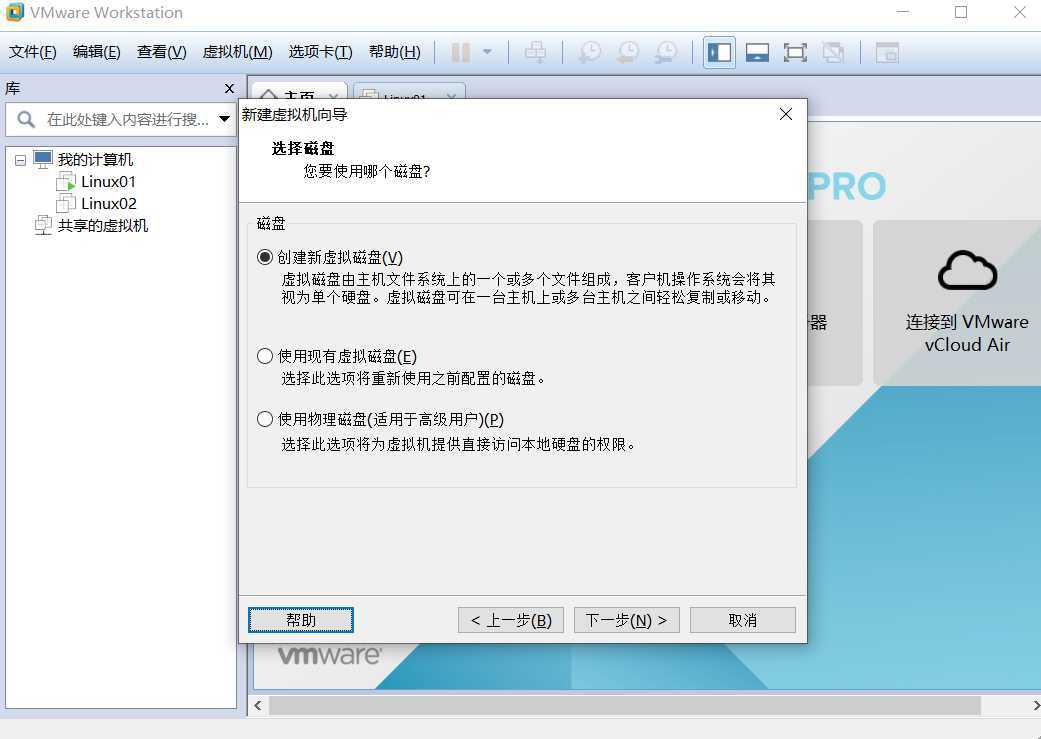This screenshot has height=739, width=1041.
Task: Click the take snapshot clock icon
Action: point(589,52)
